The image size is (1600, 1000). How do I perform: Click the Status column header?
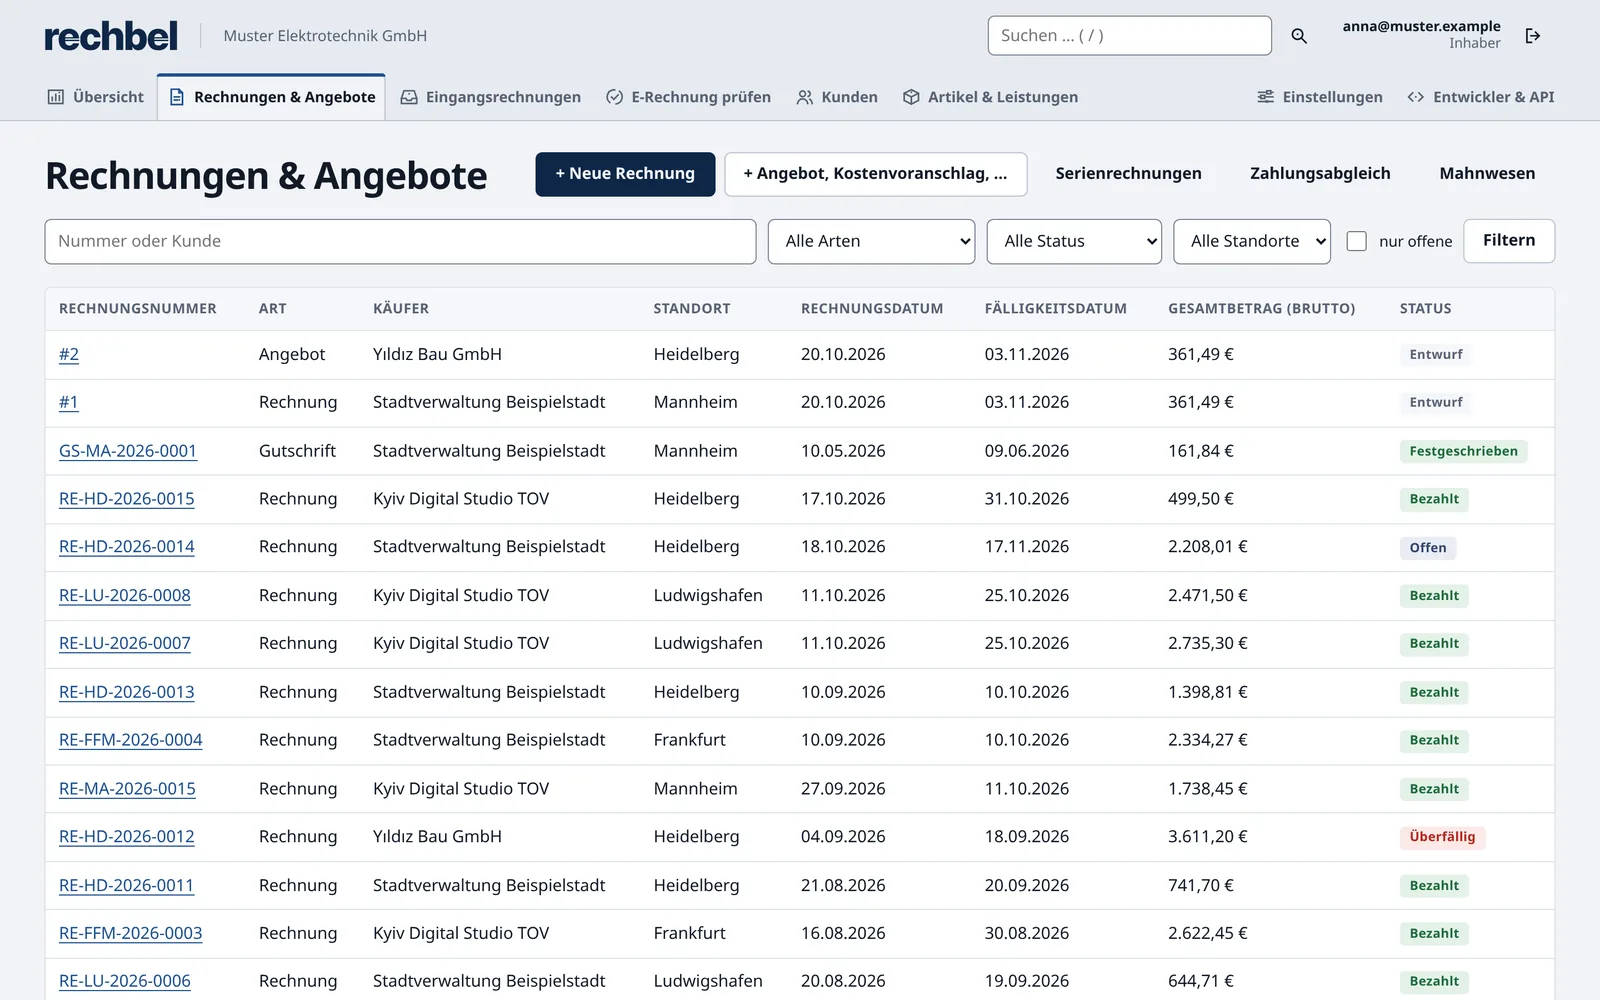pos(1425,309)
